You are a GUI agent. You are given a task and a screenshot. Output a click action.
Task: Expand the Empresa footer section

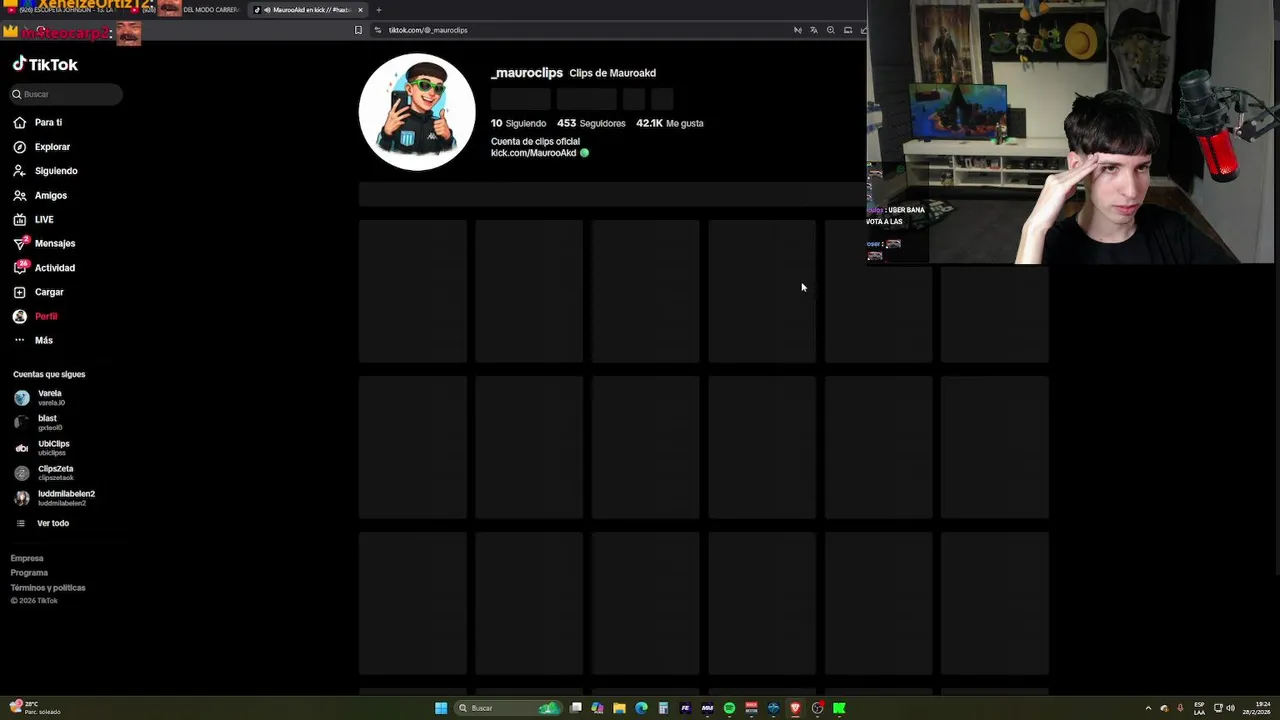pos(27,558)
